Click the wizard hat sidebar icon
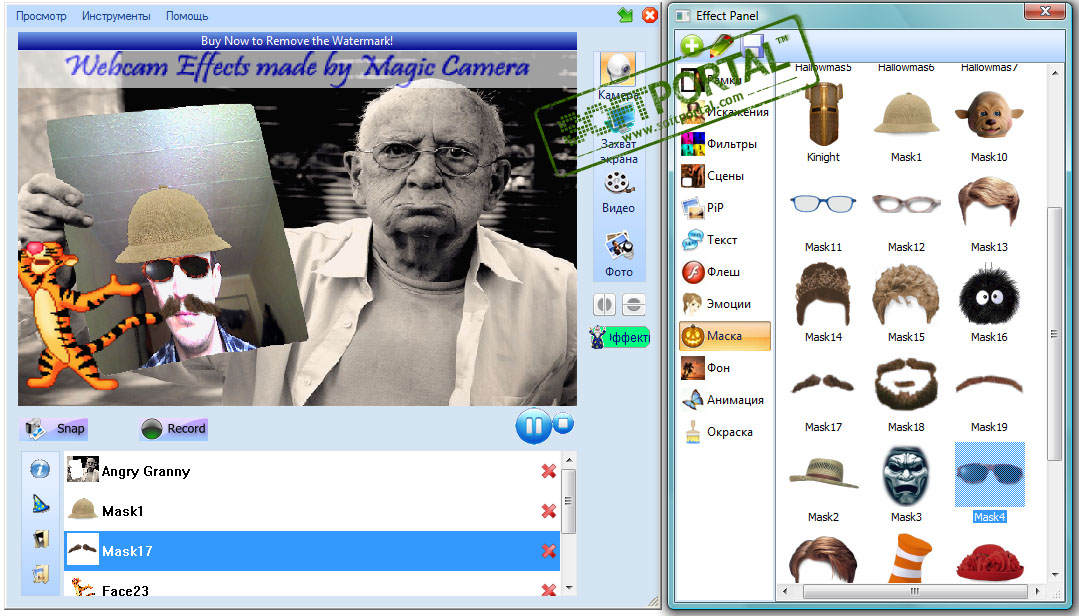 pyautogui.click(x=41, y=505)
